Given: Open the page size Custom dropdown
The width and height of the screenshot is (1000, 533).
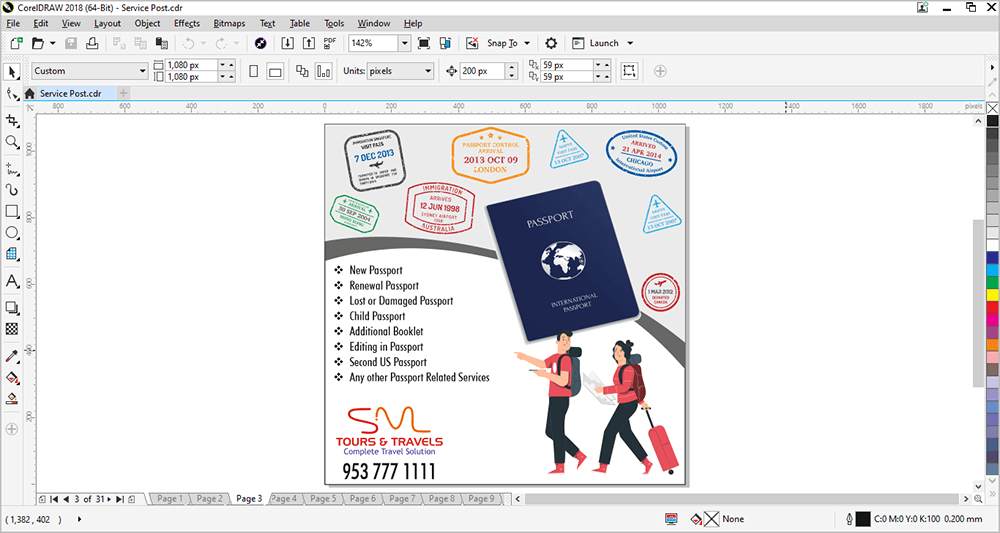Looking at the screenshot, I should [143, 71].
